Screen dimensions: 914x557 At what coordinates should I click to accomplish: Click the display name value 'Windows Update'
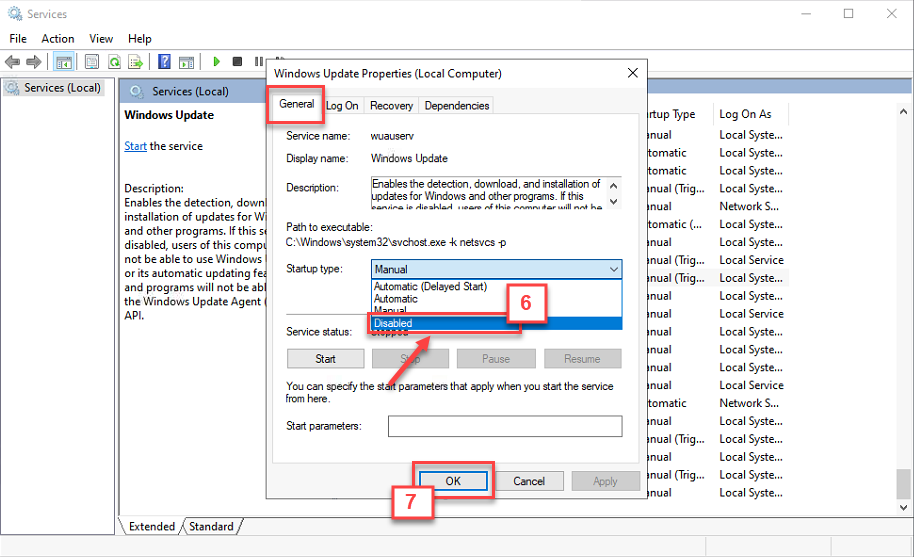click(x=409, y=158)
